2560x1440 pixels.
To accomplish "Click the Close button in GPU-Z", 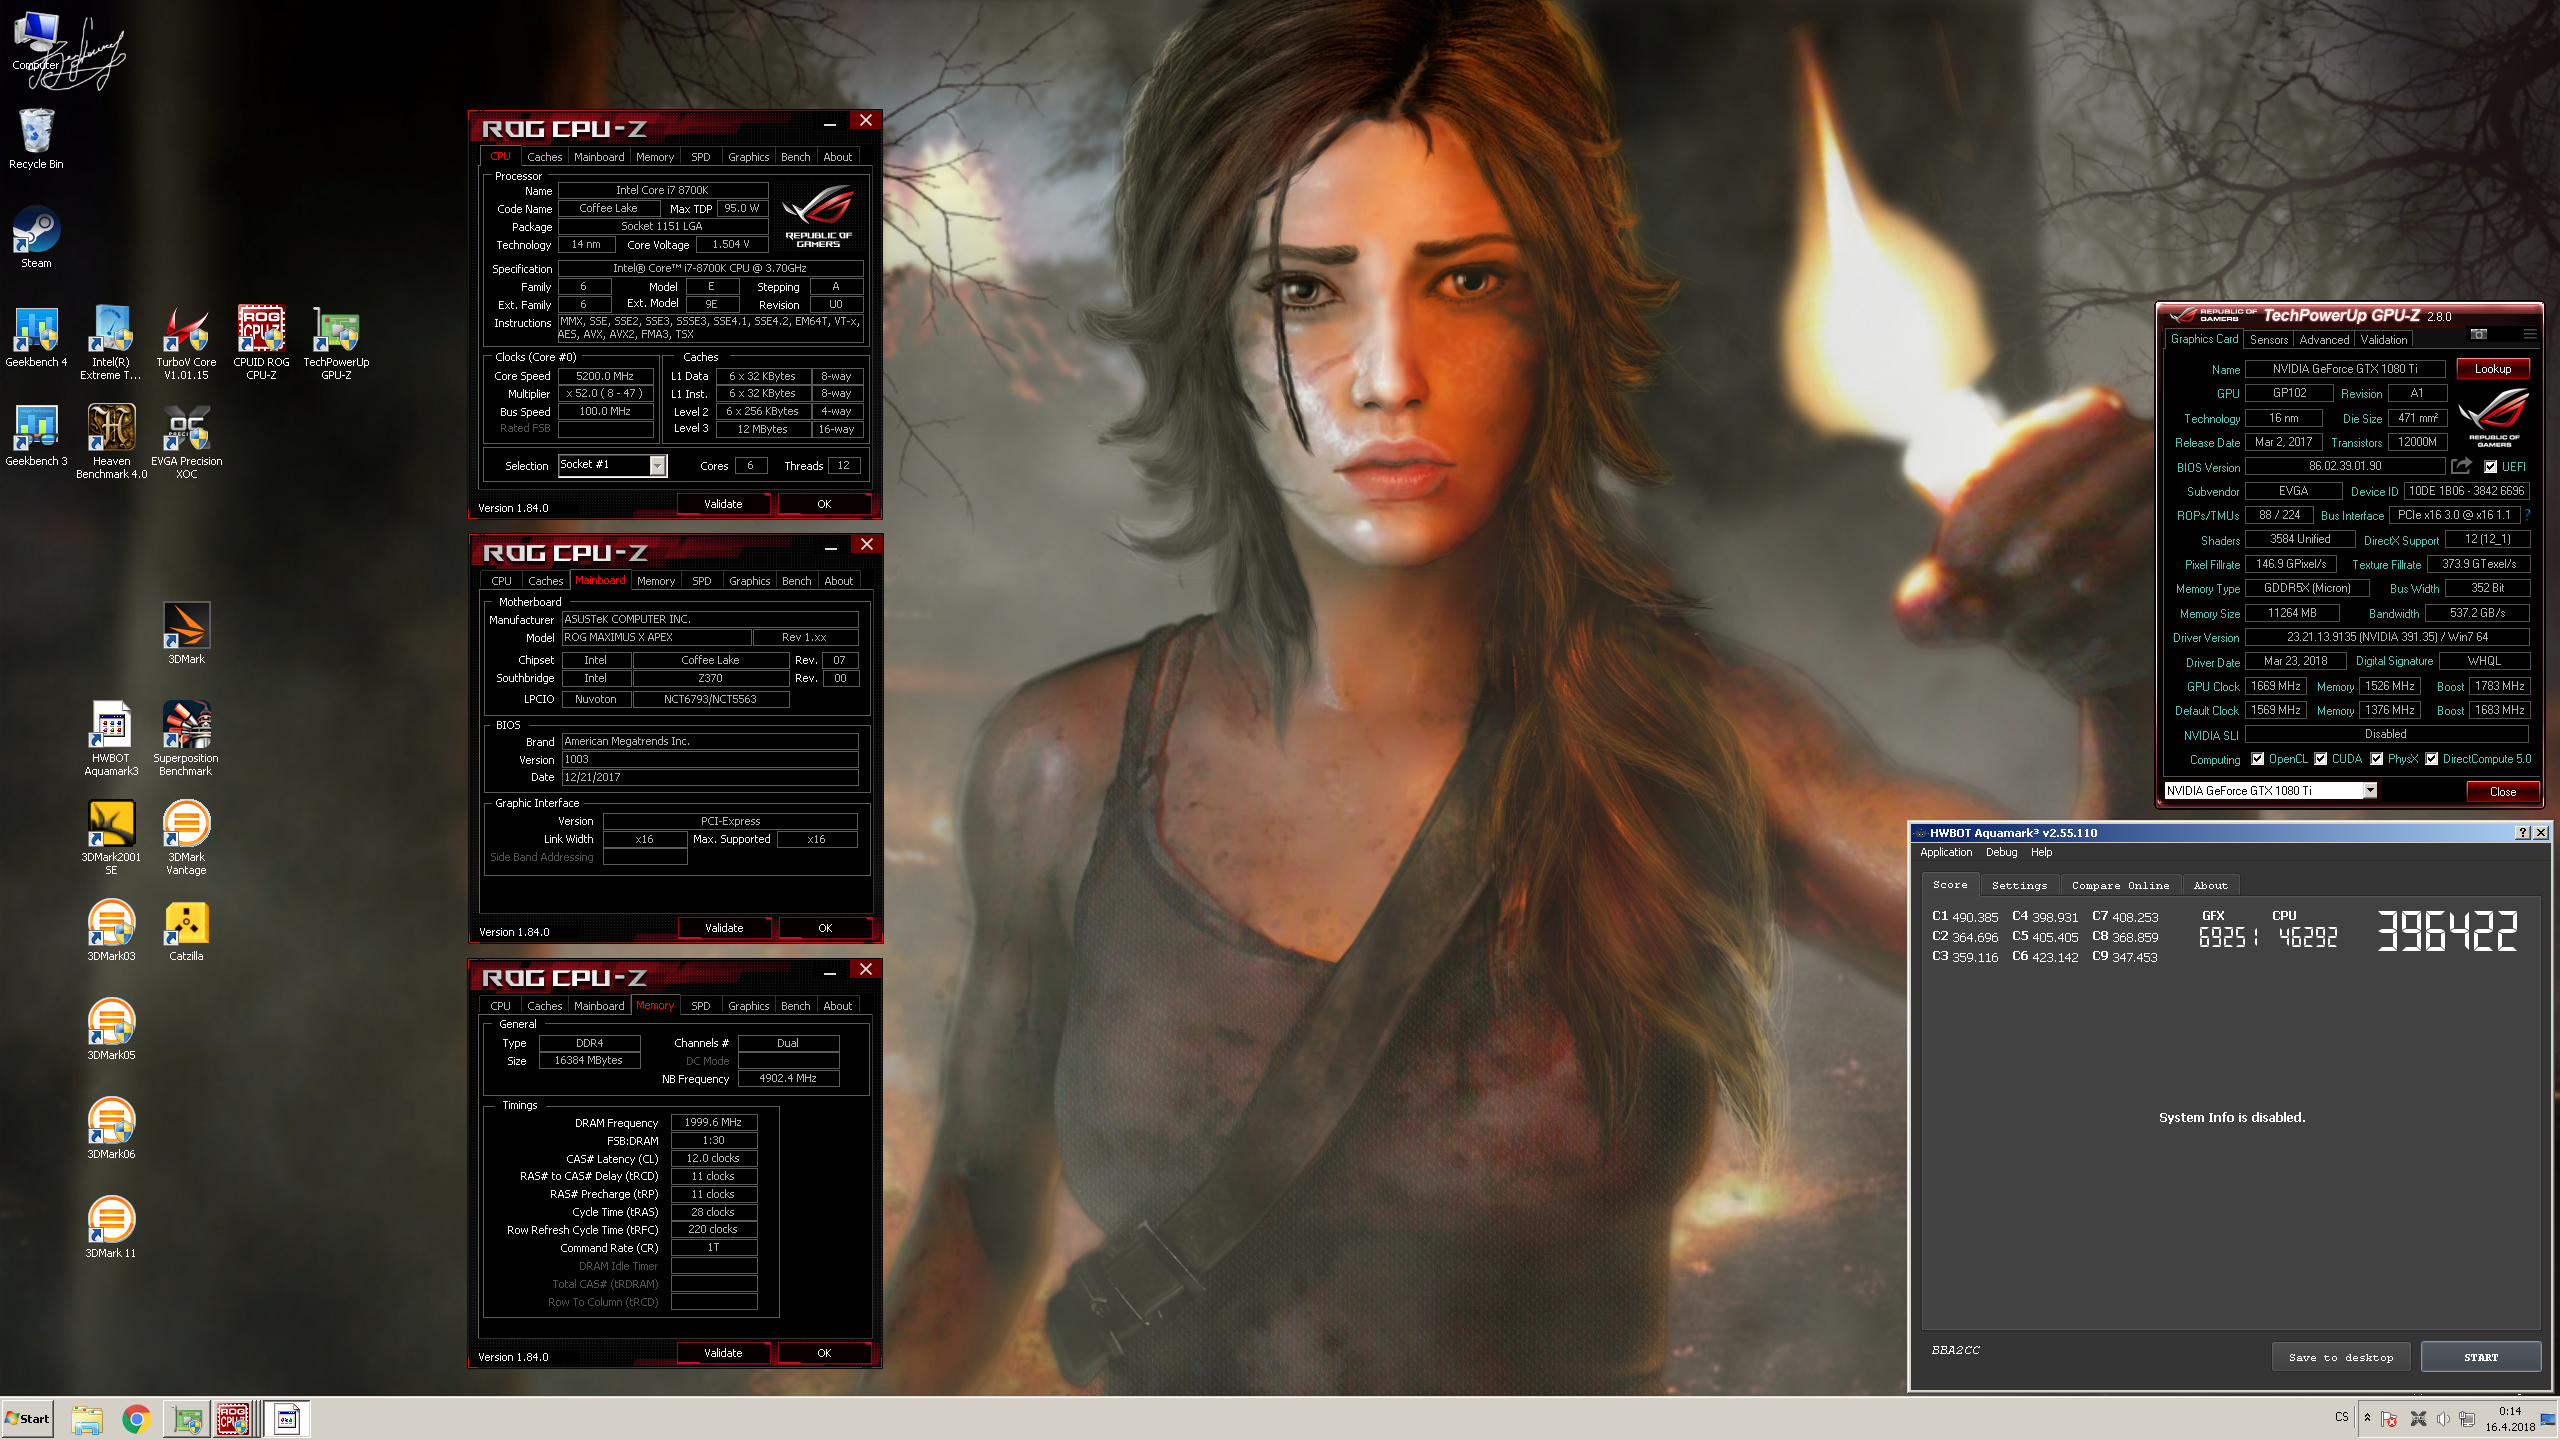I will [x=2503, y=791].
